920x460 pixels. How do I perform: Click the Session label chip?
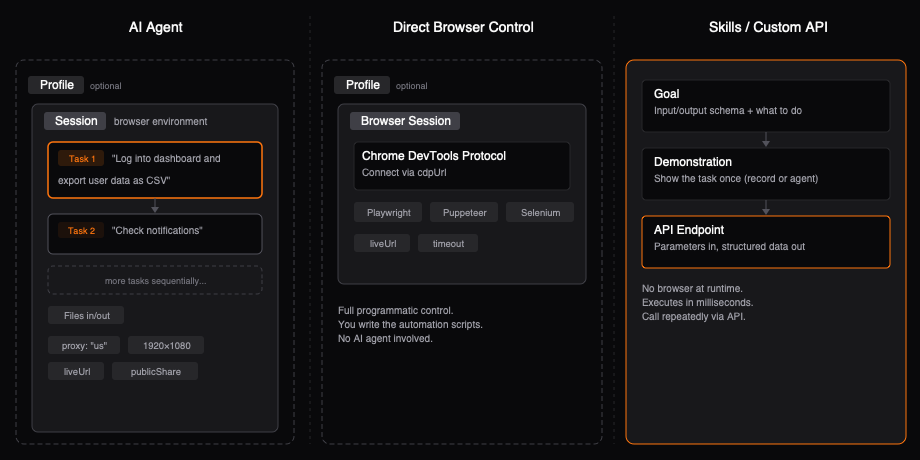pyautogui.click(x=75, y=121)
